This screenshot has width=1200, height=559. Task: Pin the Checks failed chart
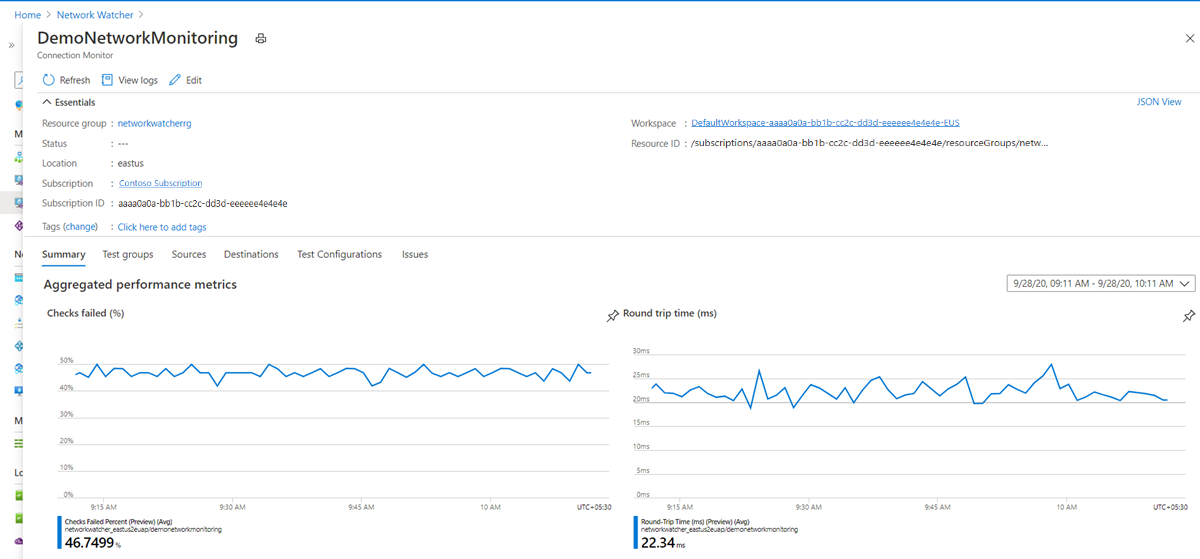[x=613, y=316]
